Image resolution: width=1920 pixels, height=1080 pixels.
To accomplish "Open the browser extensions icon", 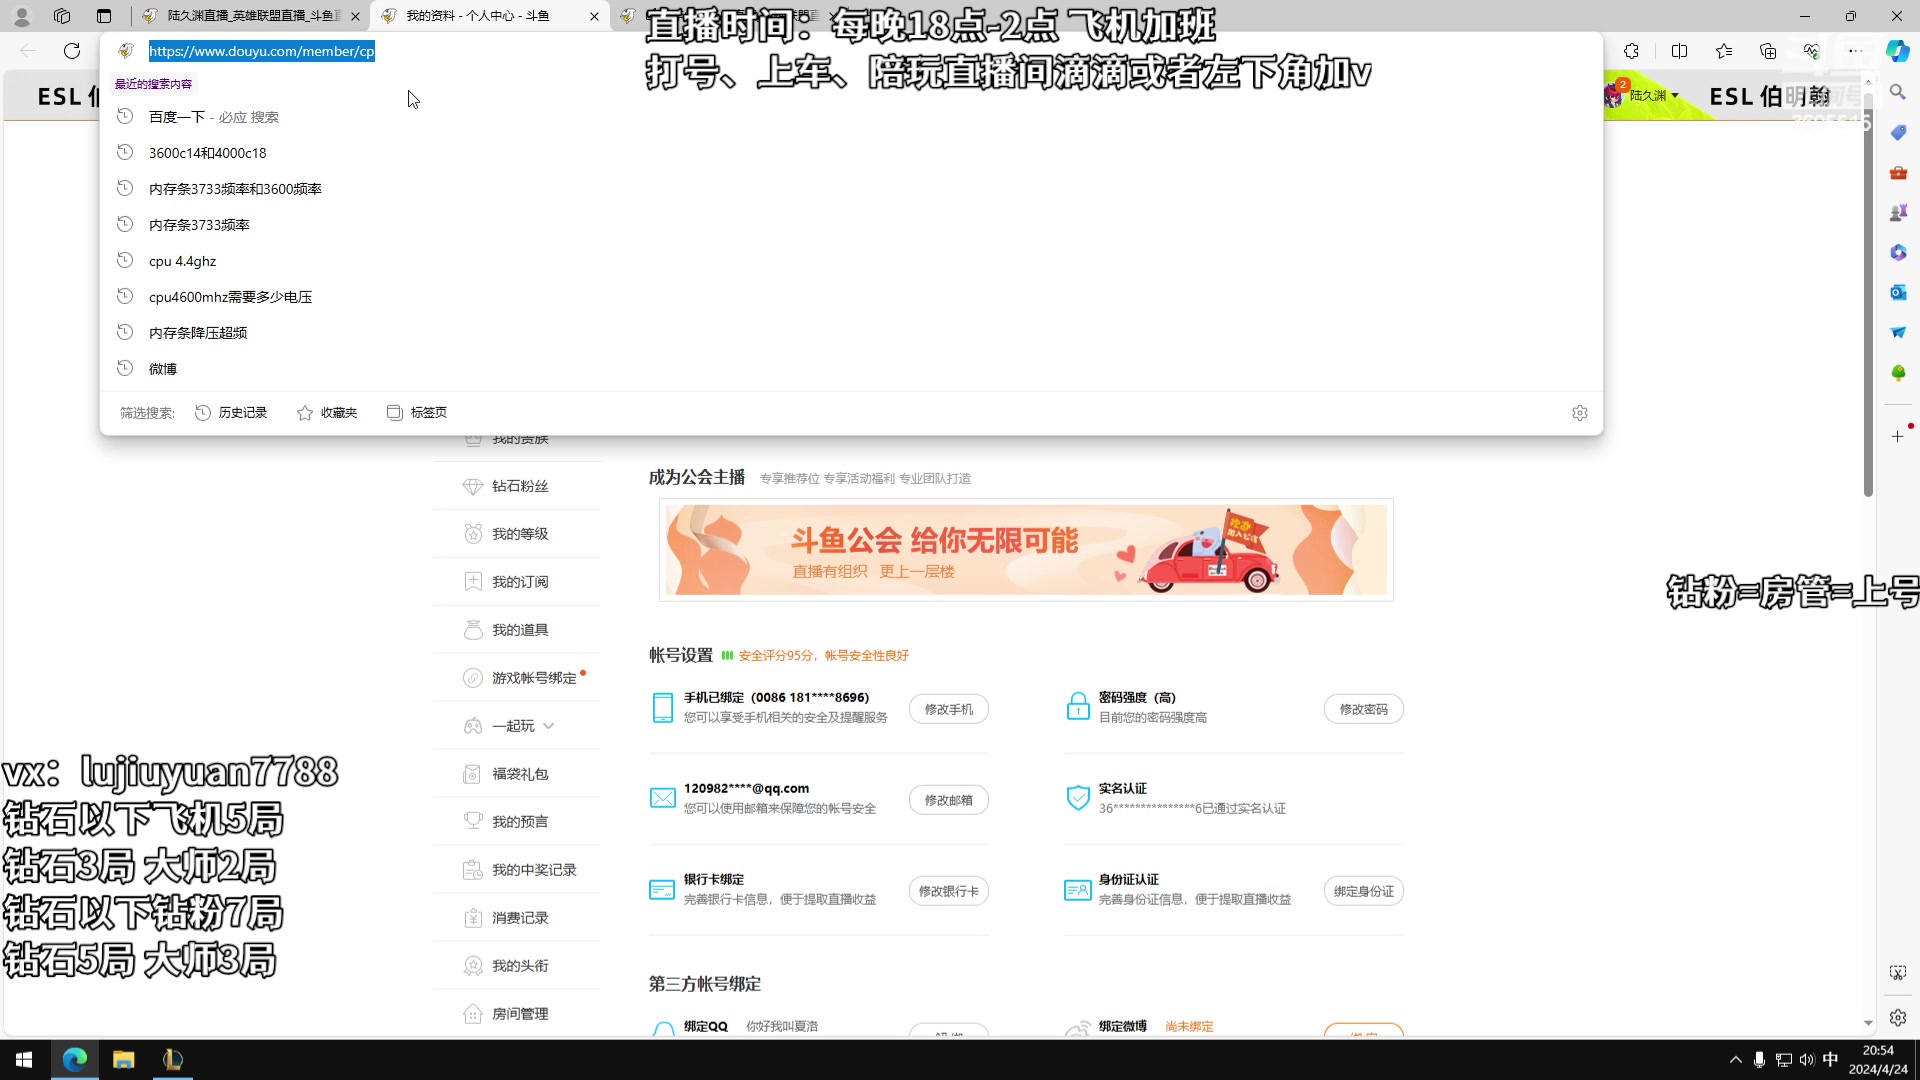I will [x=1631, y=51].
